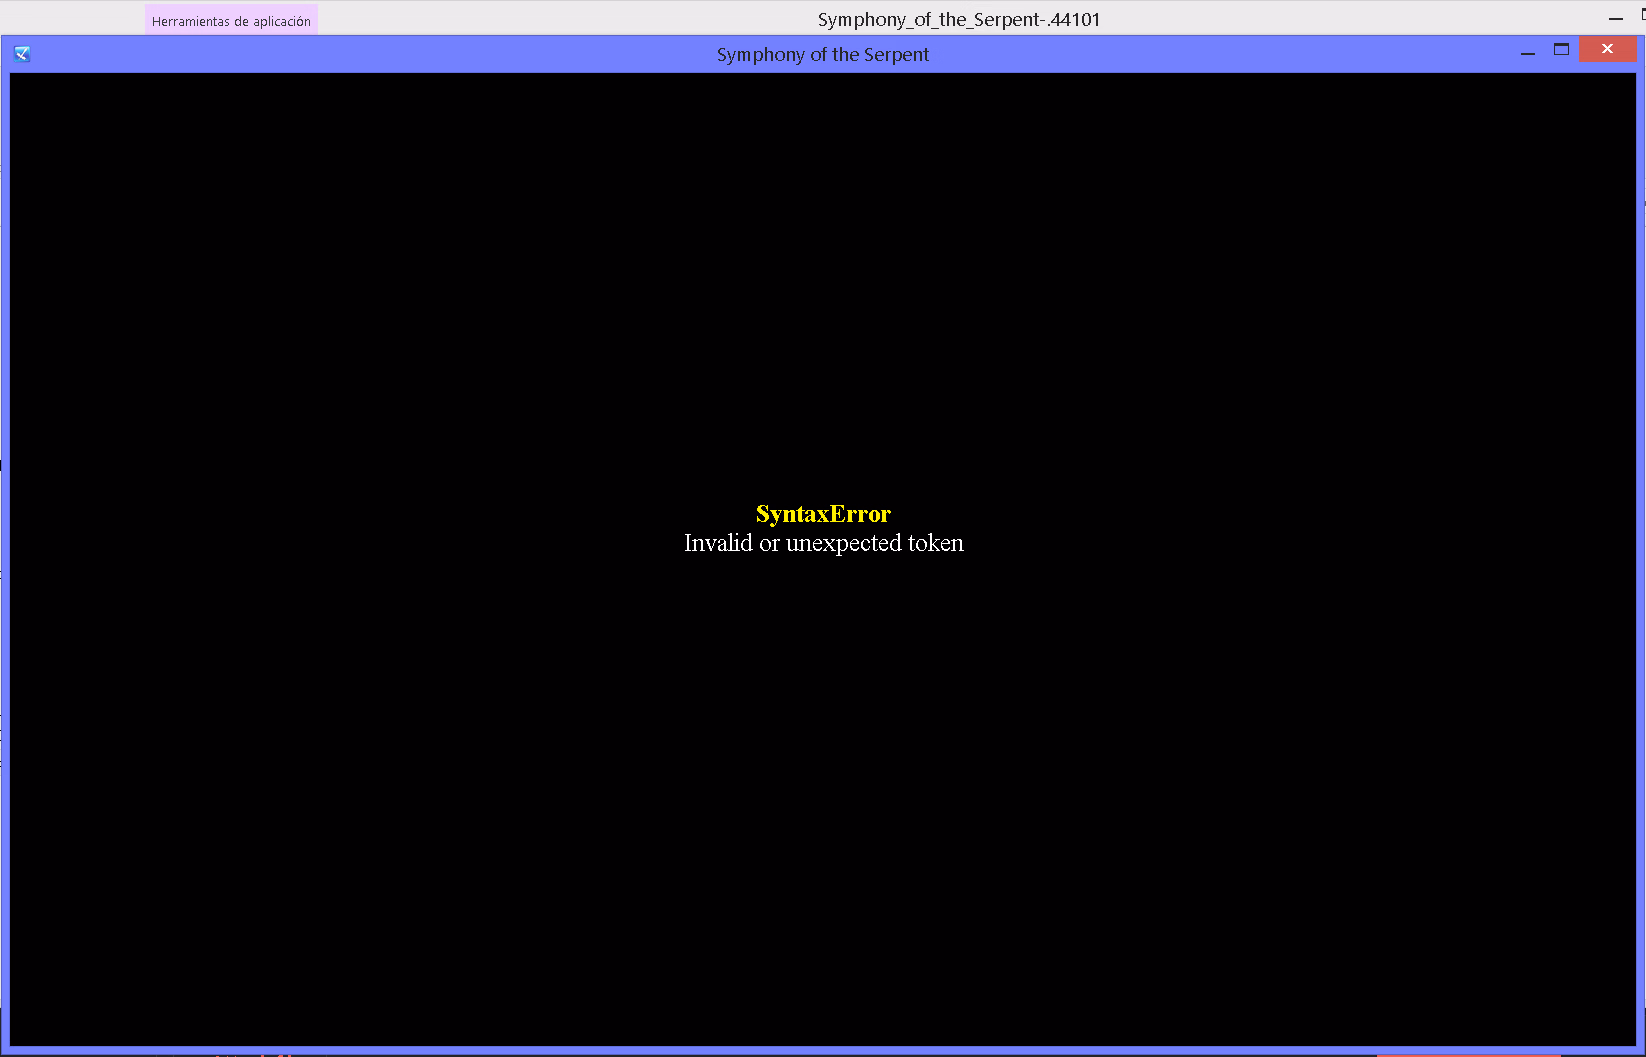
Task: Click the Symphony_of_the_Serpent-.44101 Explorer window title
Action: pos(959,20)
